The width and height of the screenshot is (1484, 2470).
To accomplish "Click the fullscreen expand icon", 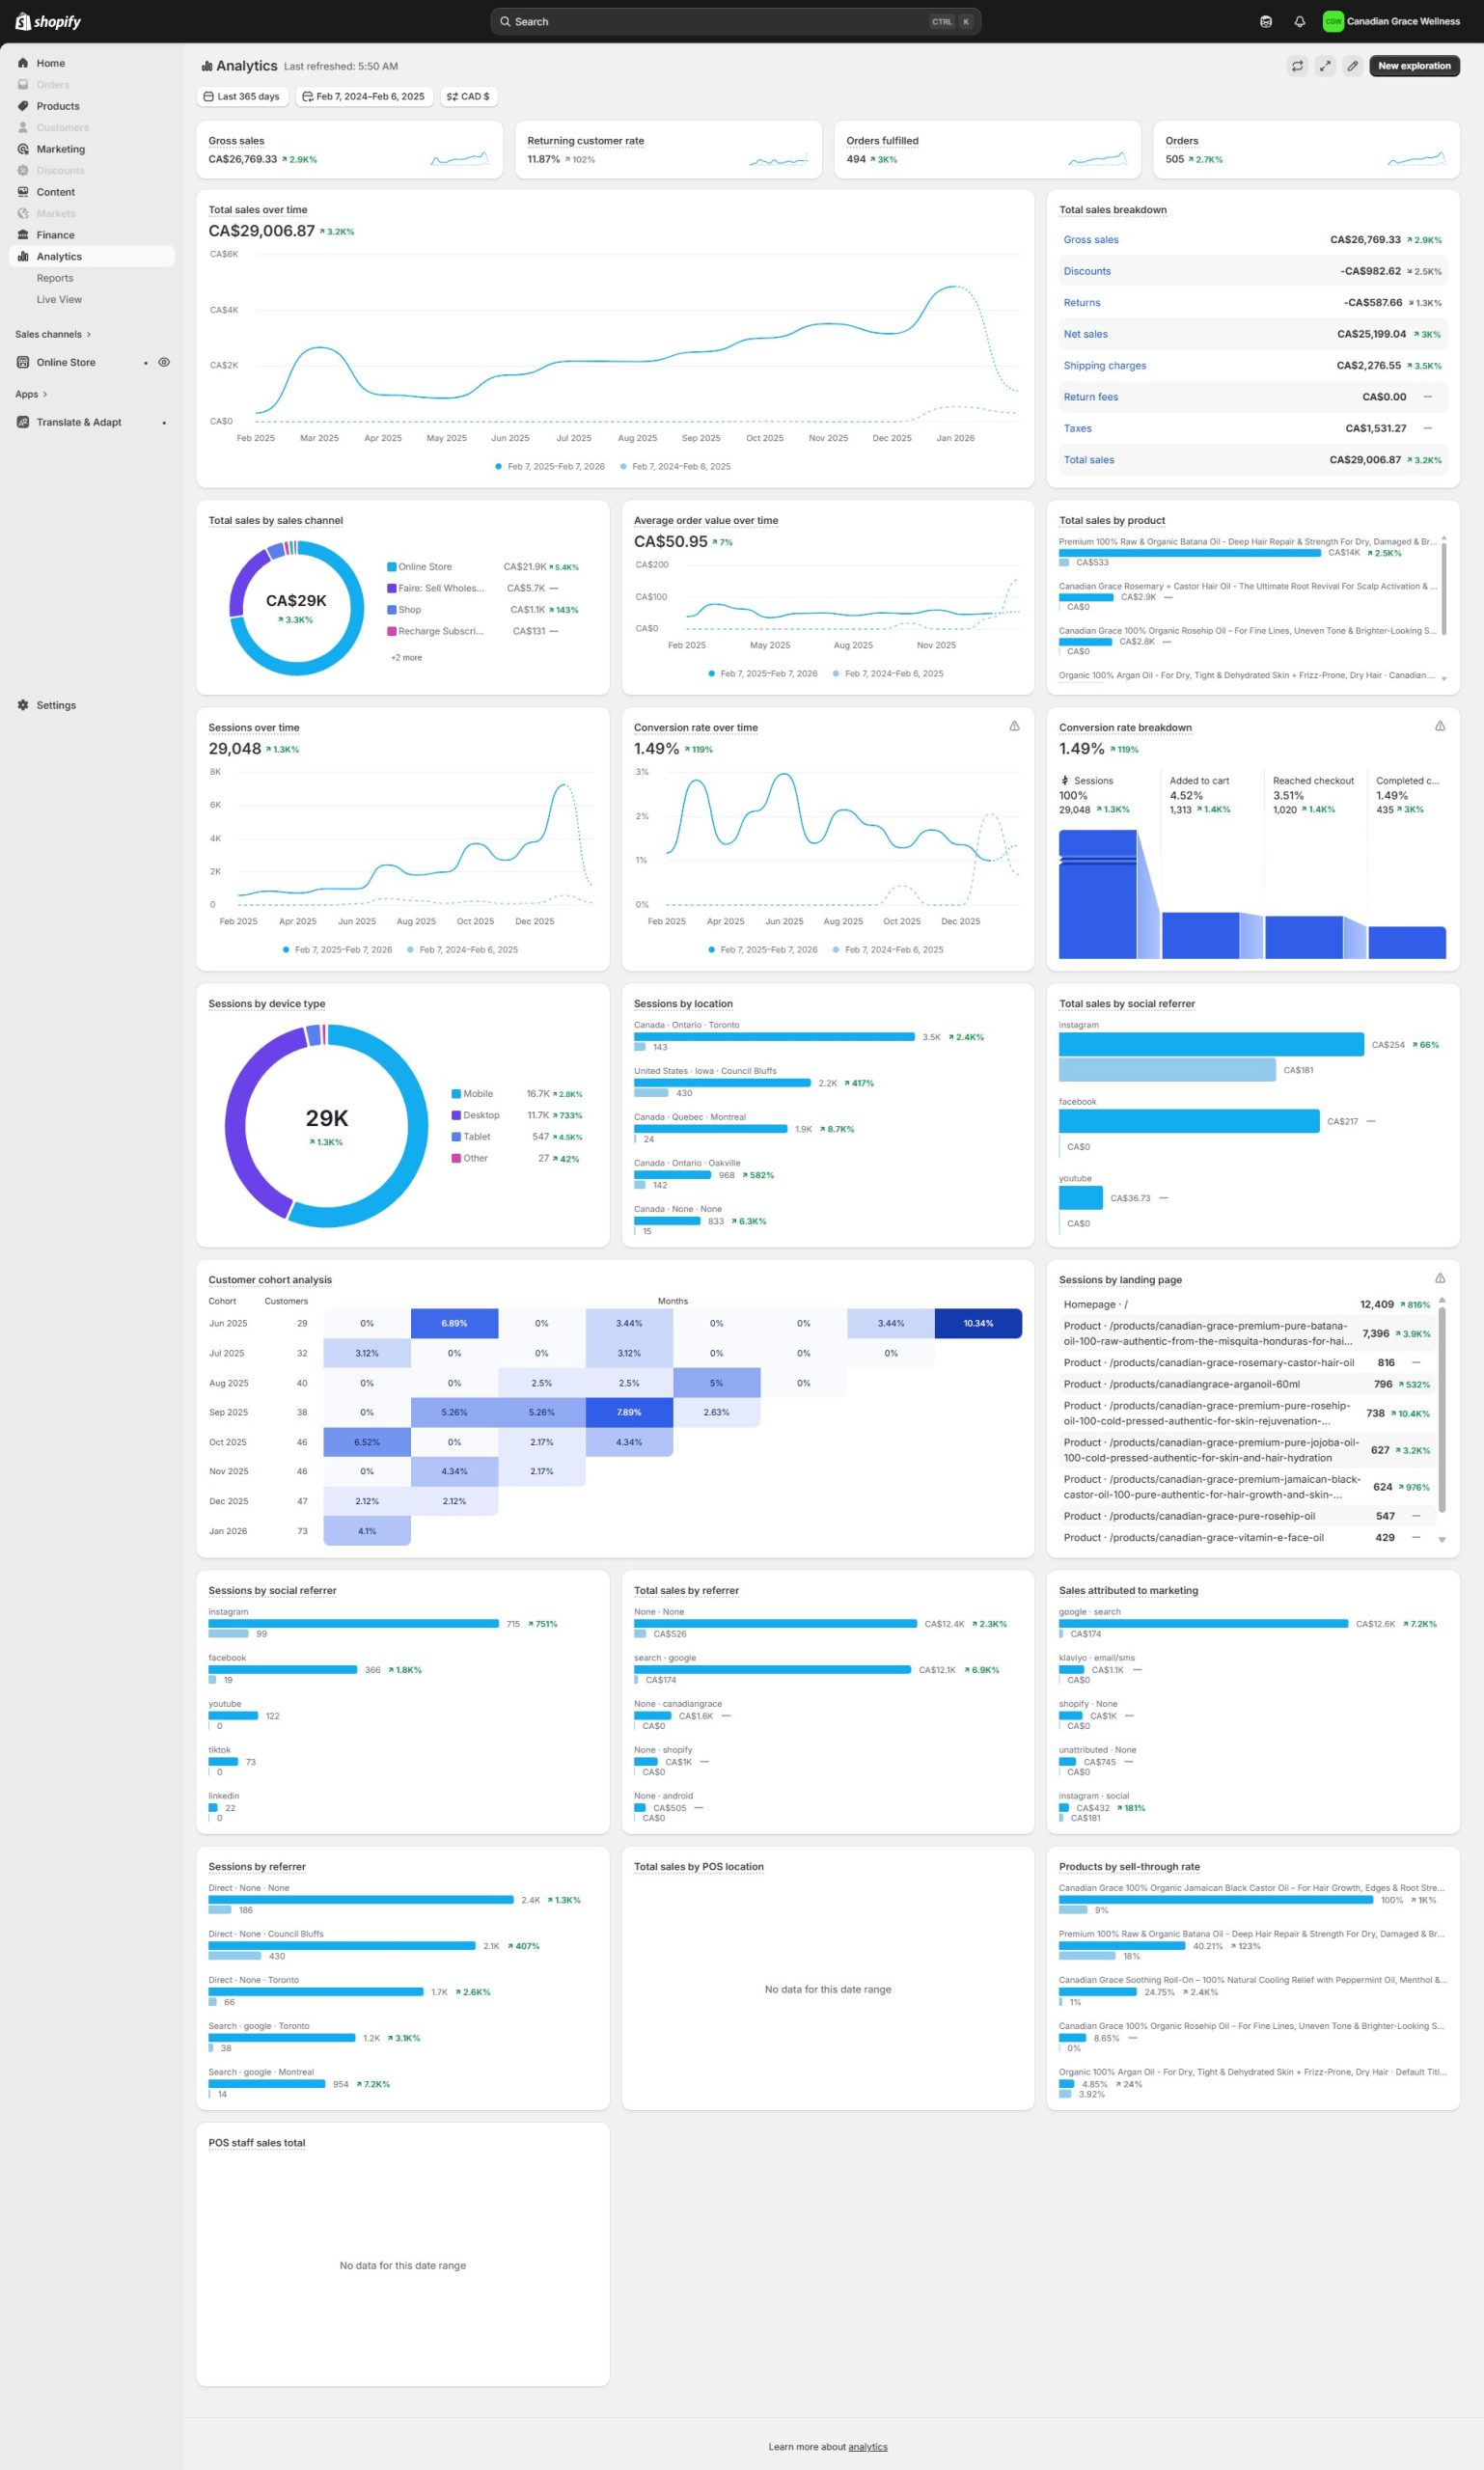I will pos(1324,66).
